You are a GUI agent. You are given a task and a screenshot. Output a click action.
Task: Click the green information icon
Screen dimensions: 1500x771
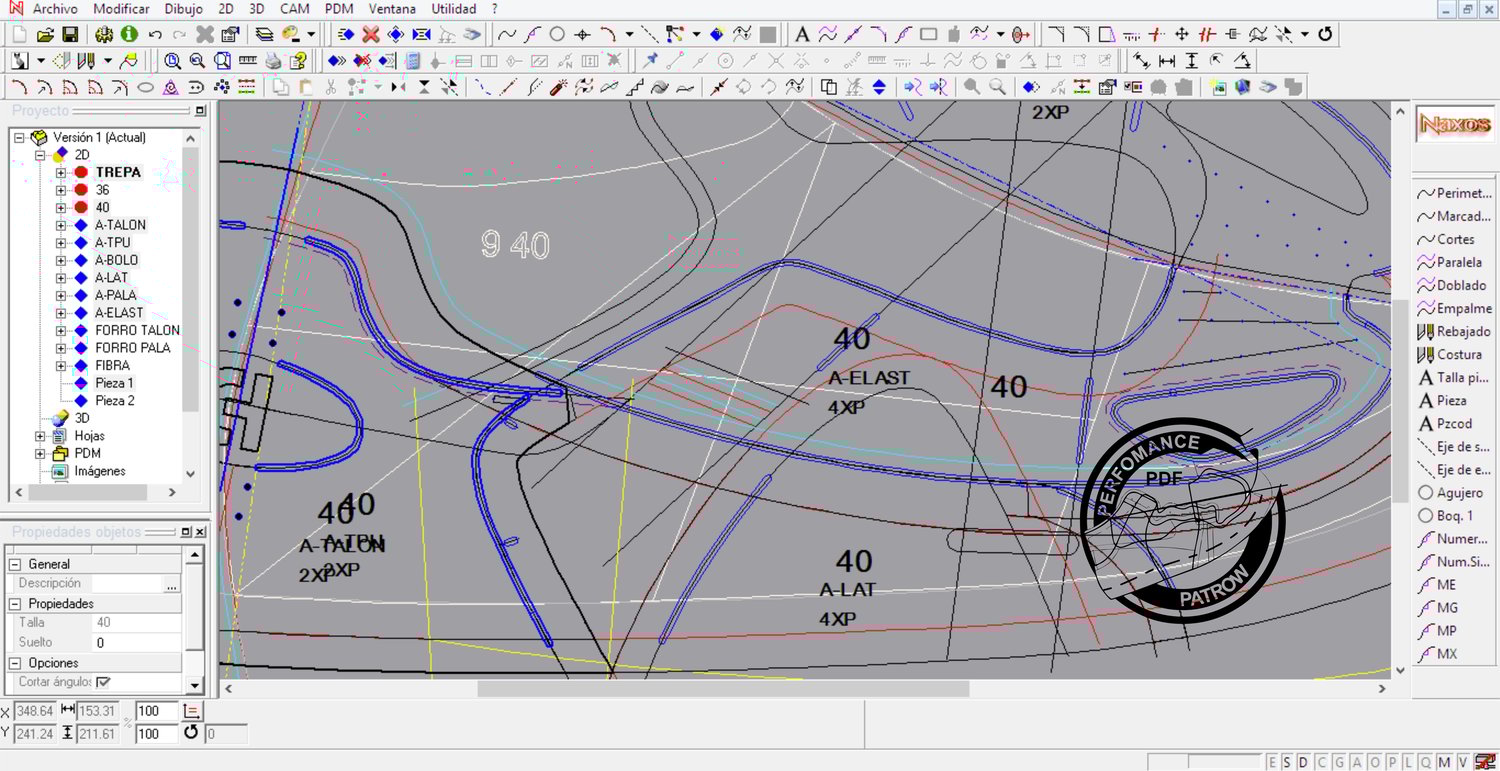(130, 34)
